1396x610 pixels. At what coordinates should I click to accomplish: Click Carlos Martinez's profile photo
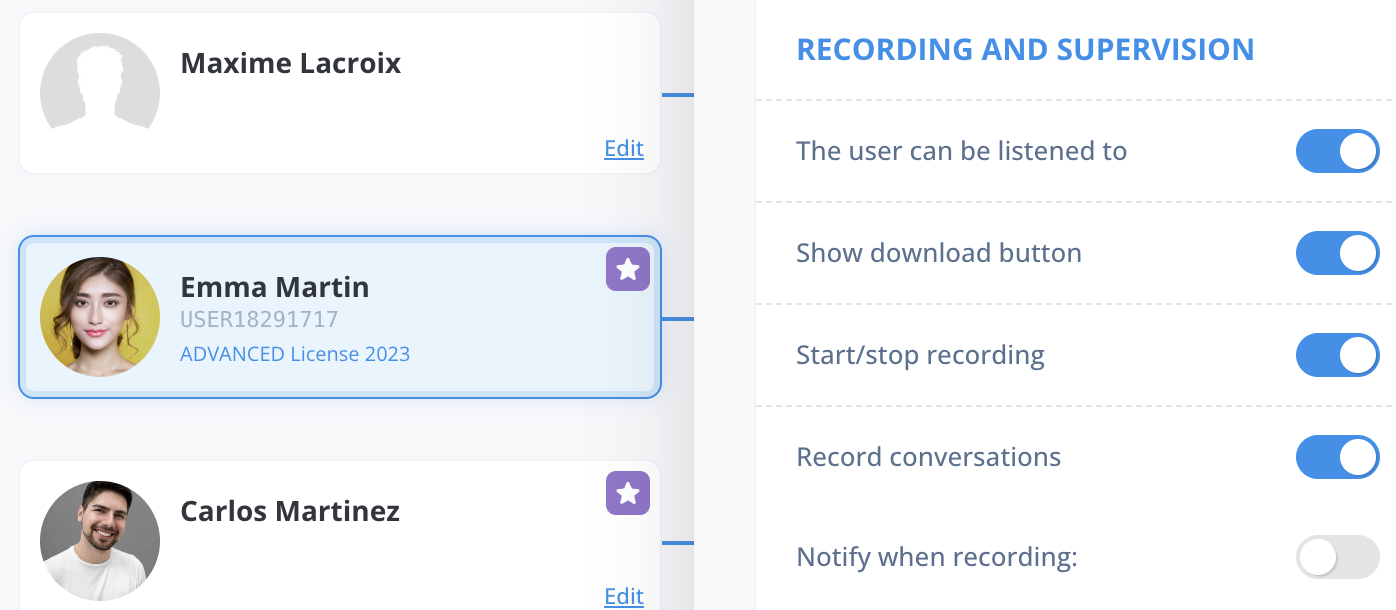point(100,541)
